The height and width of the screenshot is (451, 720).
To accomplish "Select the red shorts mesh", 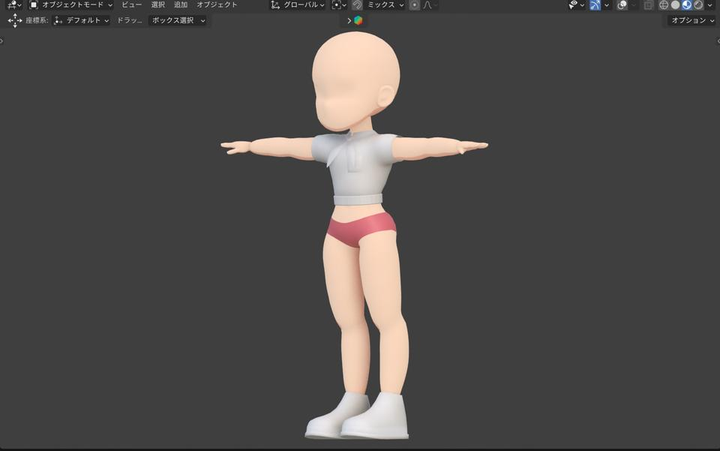I will [x=361, y=229].
